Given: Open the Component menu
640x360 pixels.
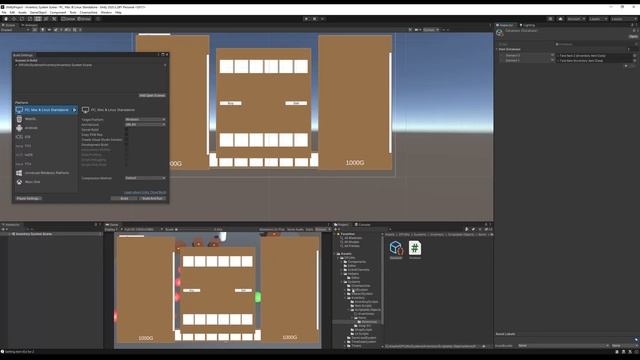Looking at the screenshot, I should pos(58,13).
